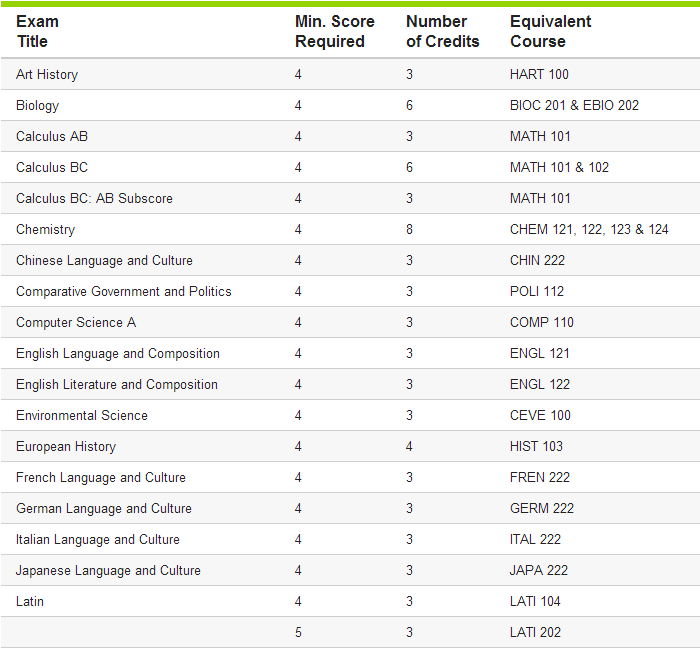Click the 'POLI 112' course cell
Screen dimensions: 700x648
537,291
